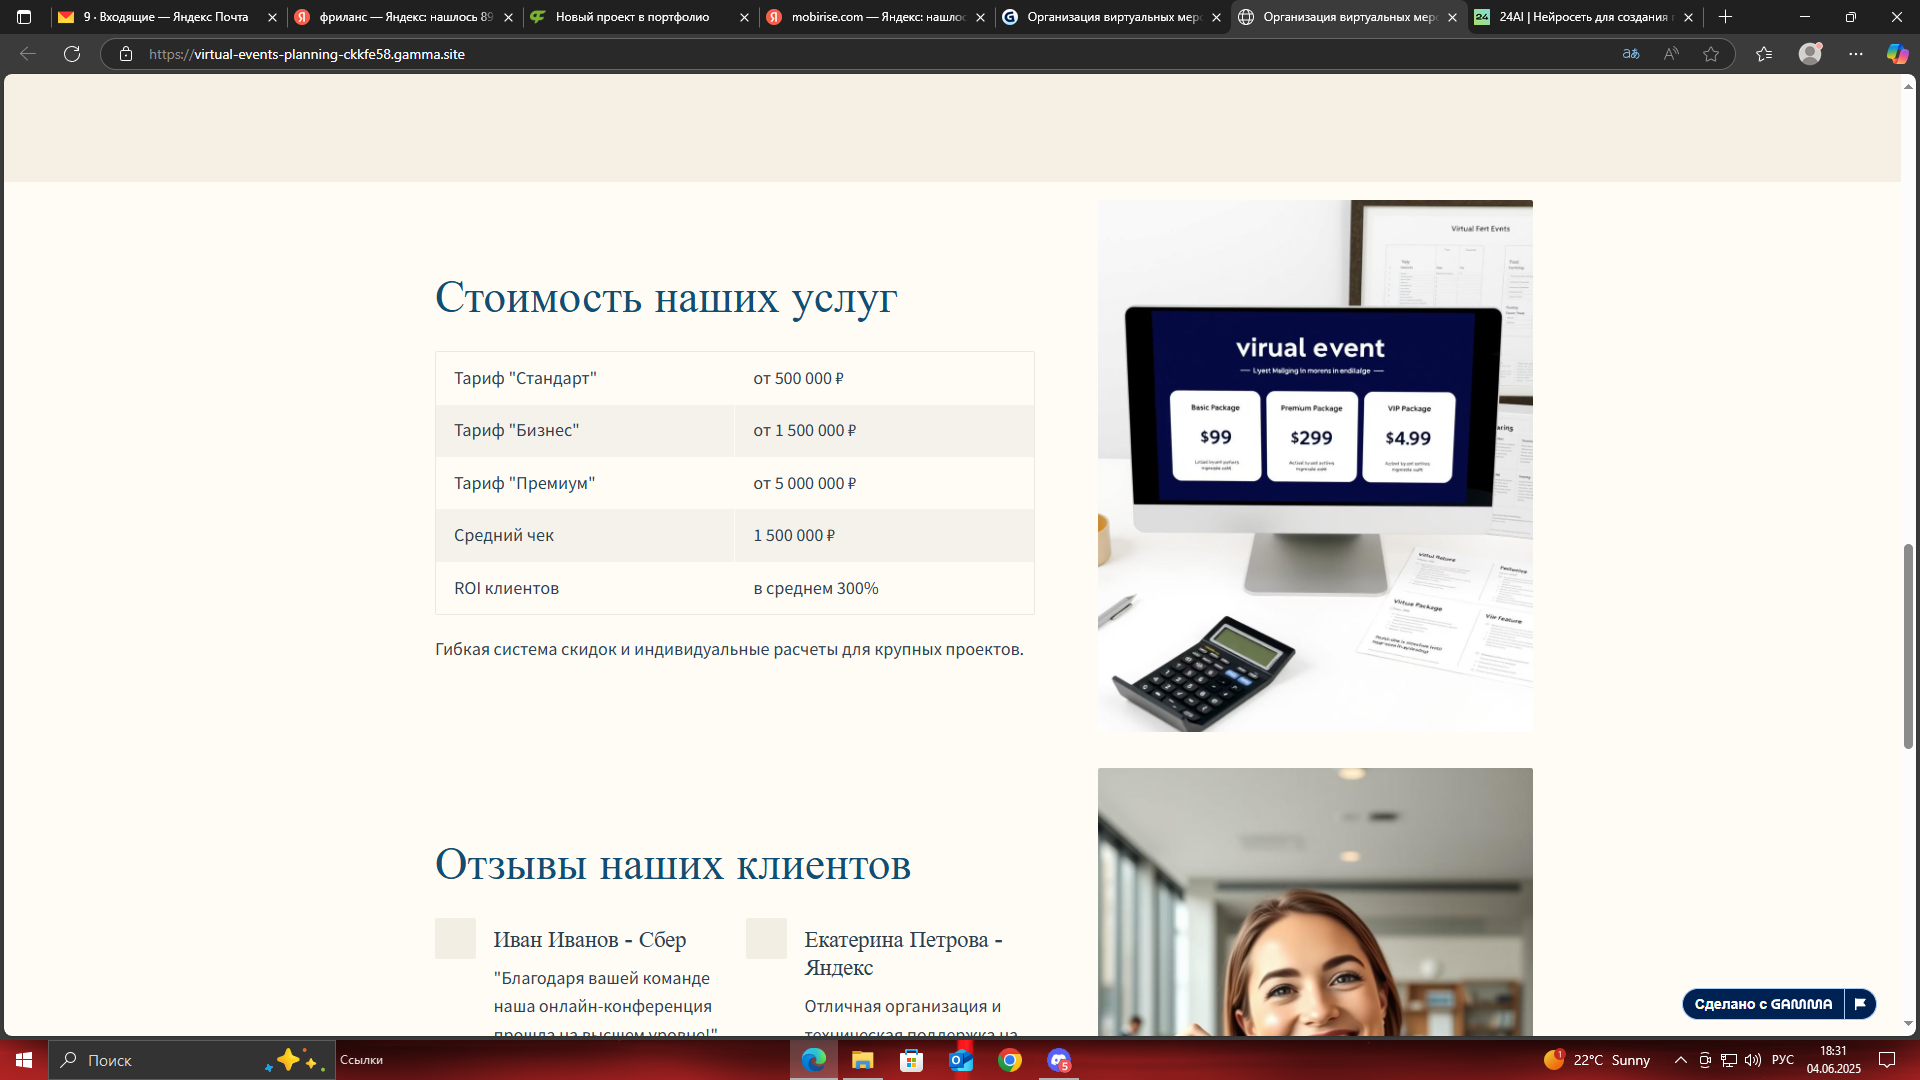Viewport: 1920px width, 1080px height.
Task: Open Discord from the taskbar
Action: click(x=1057, y=1060)
